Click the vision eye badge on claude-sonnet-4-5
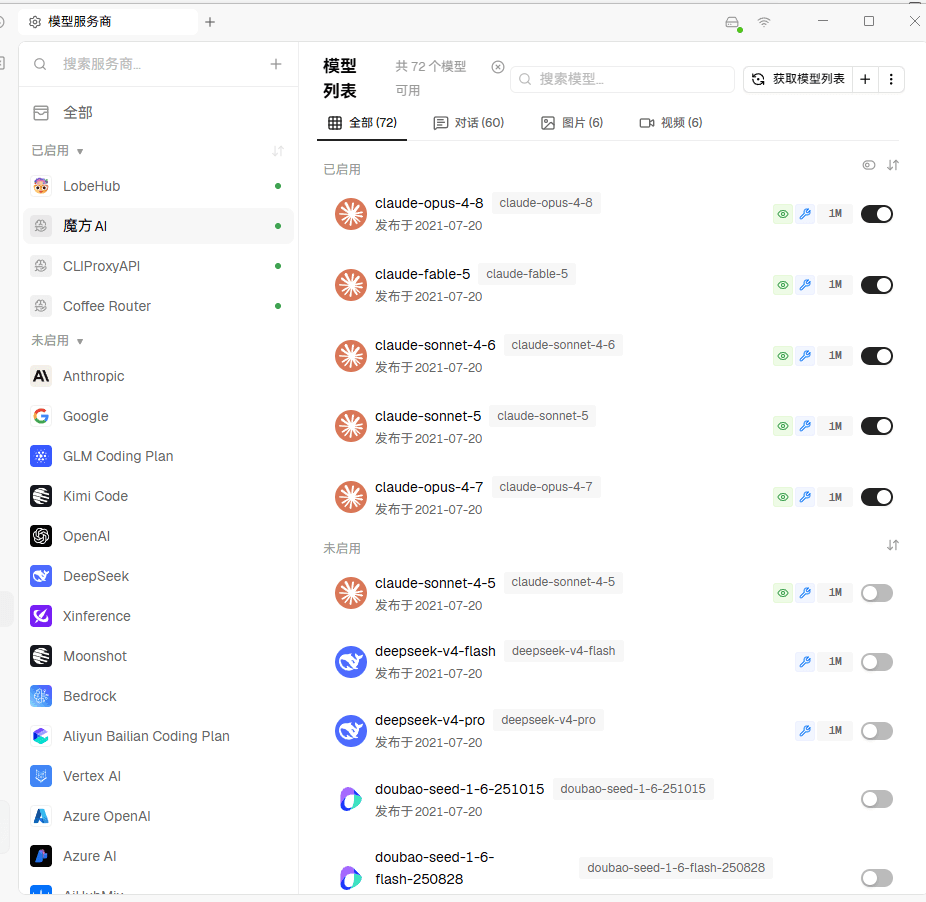This screenshot has width=926, height=902. tap(783, 592)
